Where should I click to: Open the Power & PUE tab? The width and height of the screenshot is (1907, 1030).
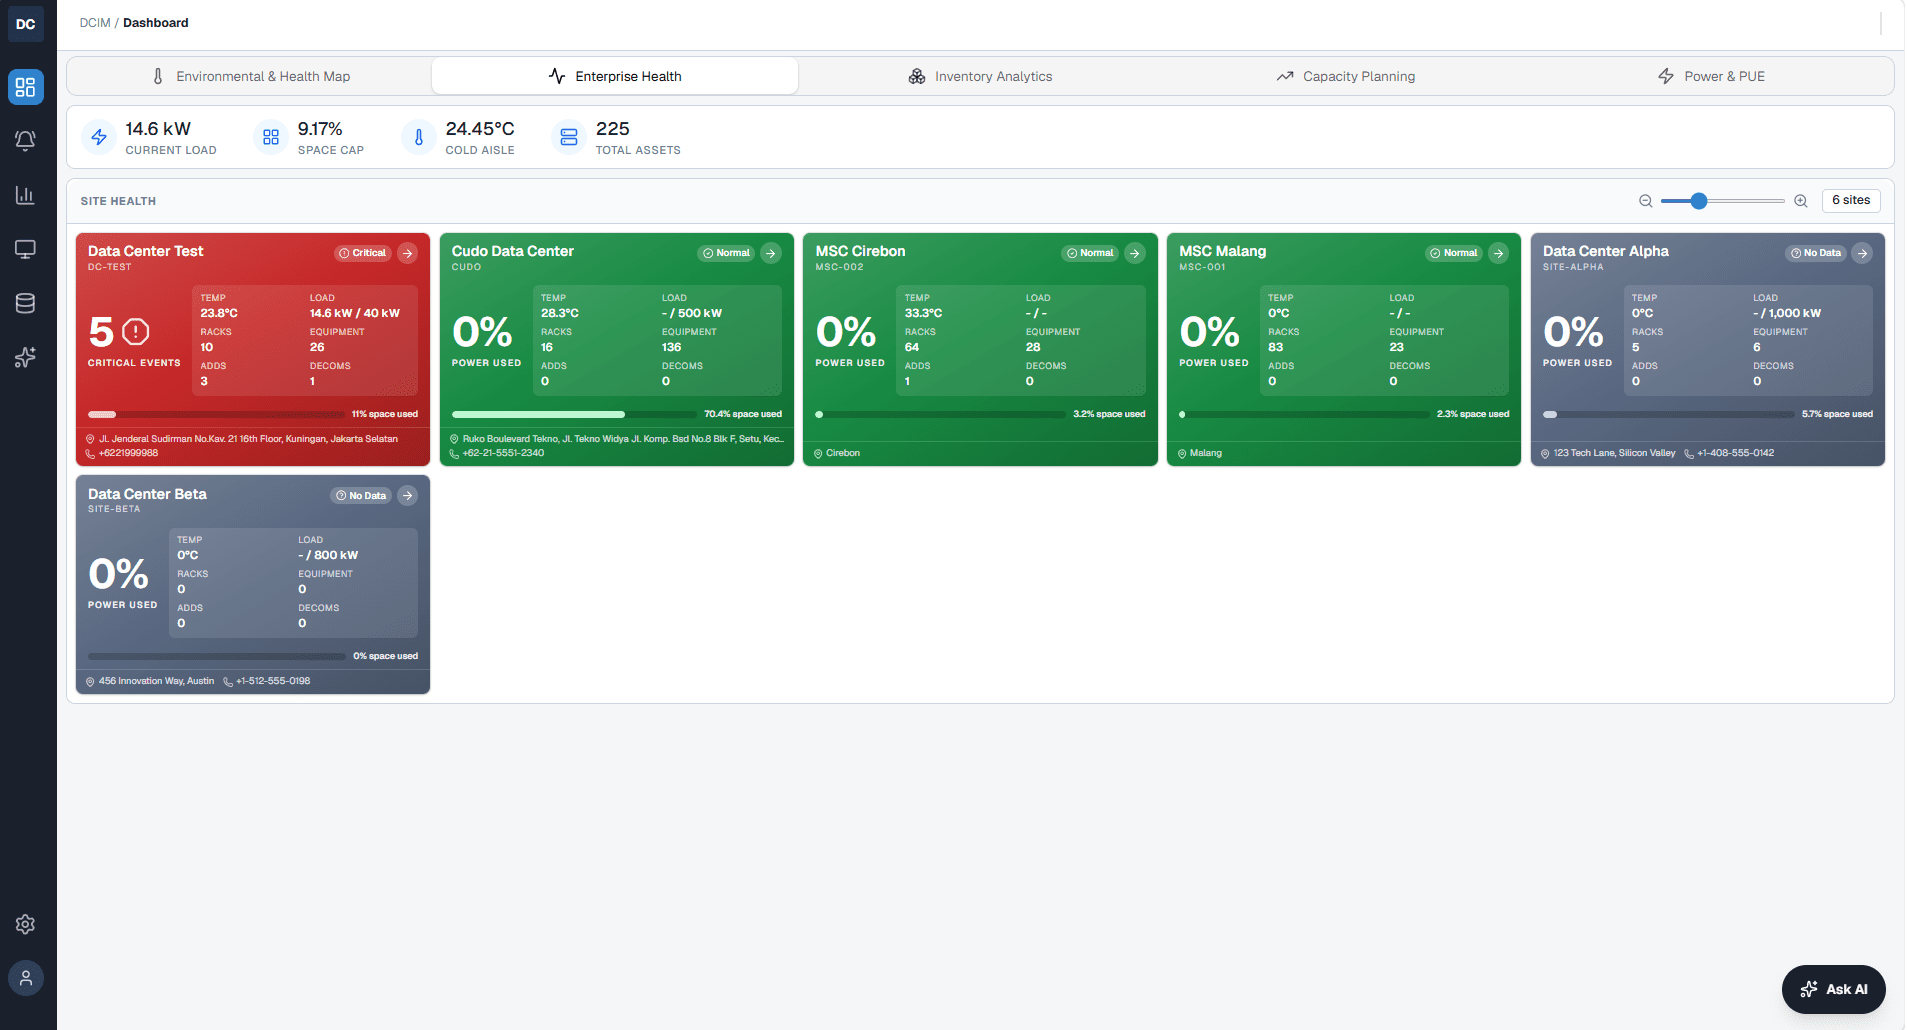[1711, 76]
